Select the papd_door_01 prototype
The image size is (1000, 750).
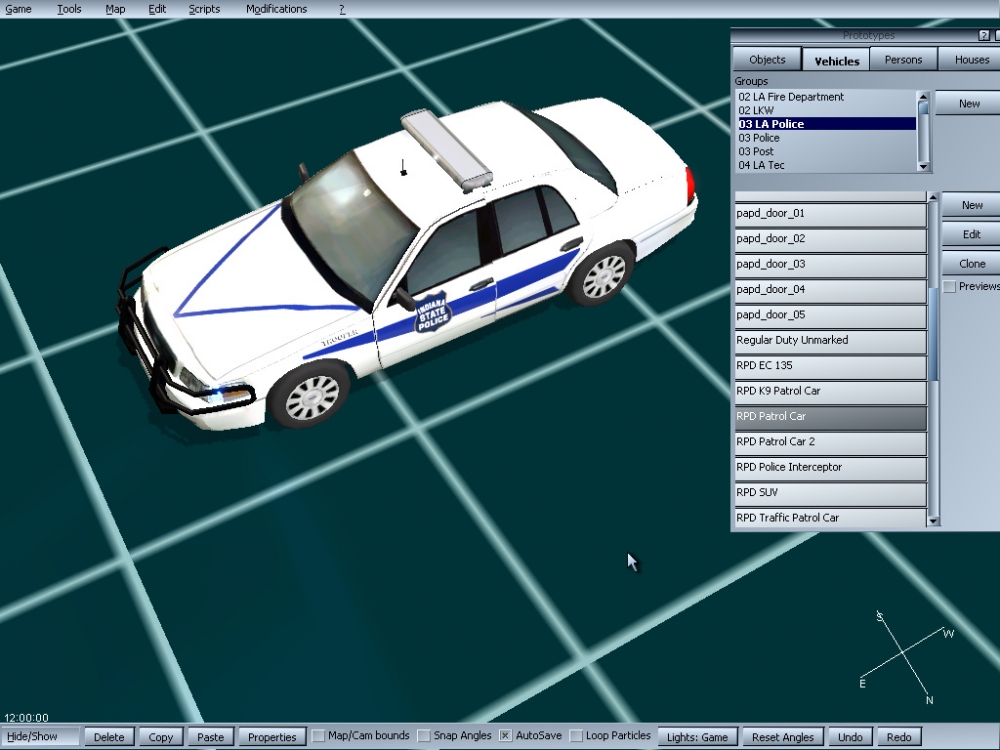coord(830,214)
